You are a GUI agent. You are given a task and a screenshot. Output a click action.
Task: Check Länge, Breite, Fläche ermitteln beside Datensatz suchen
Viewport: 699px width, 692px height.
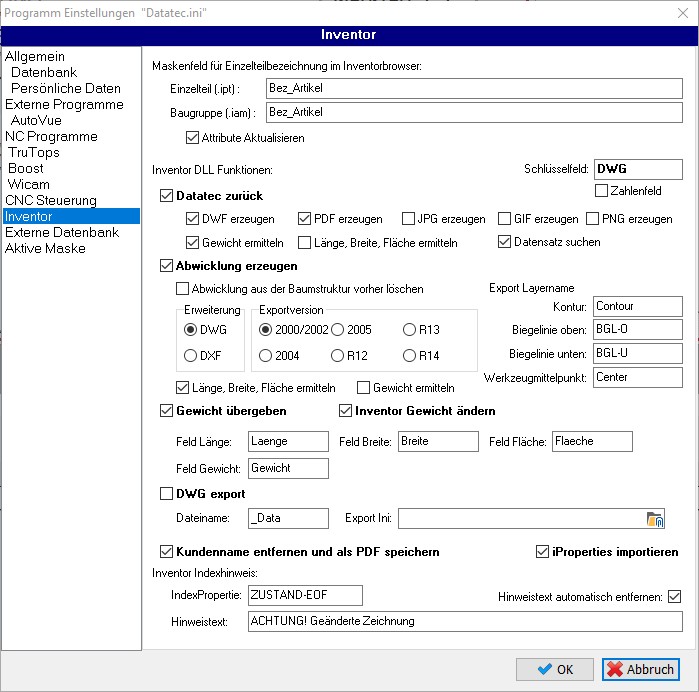click(x=304, y=243)
